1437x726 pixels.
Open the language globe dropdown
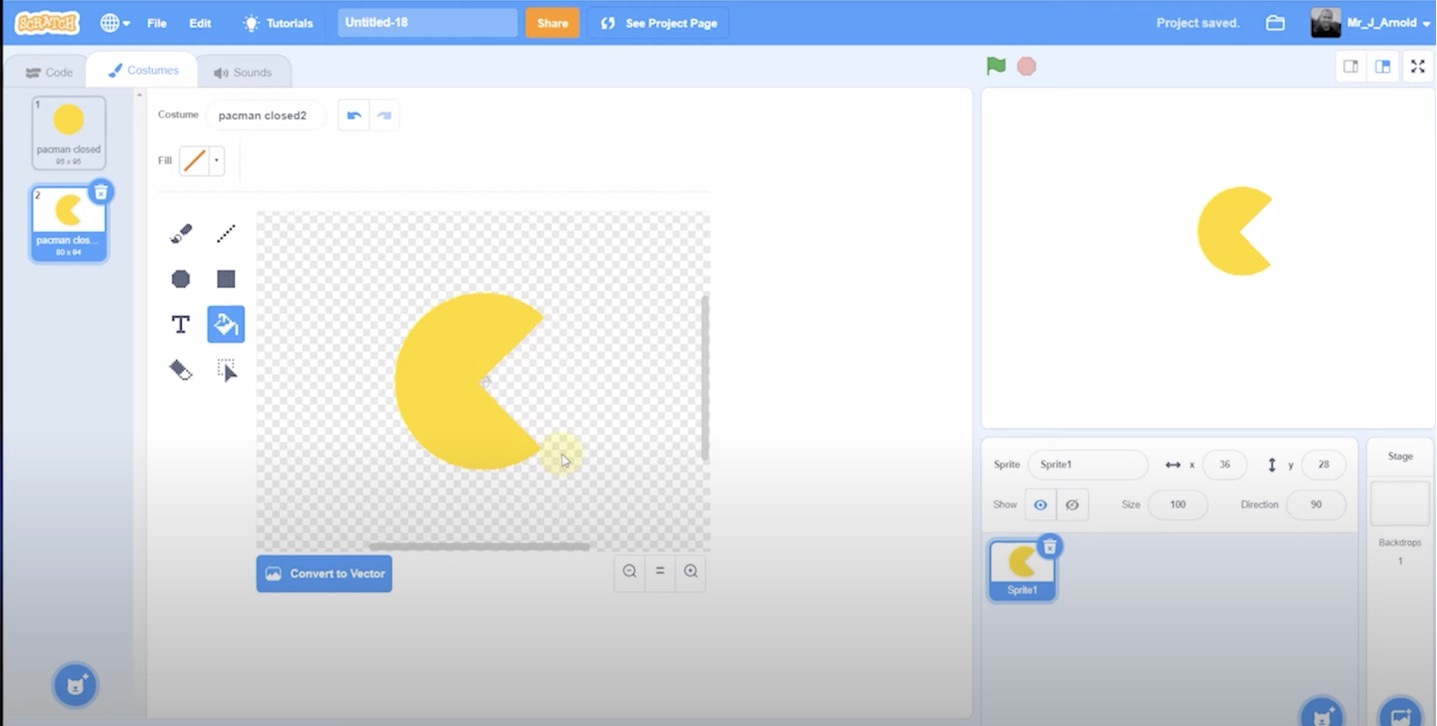(x=115, y=23)
